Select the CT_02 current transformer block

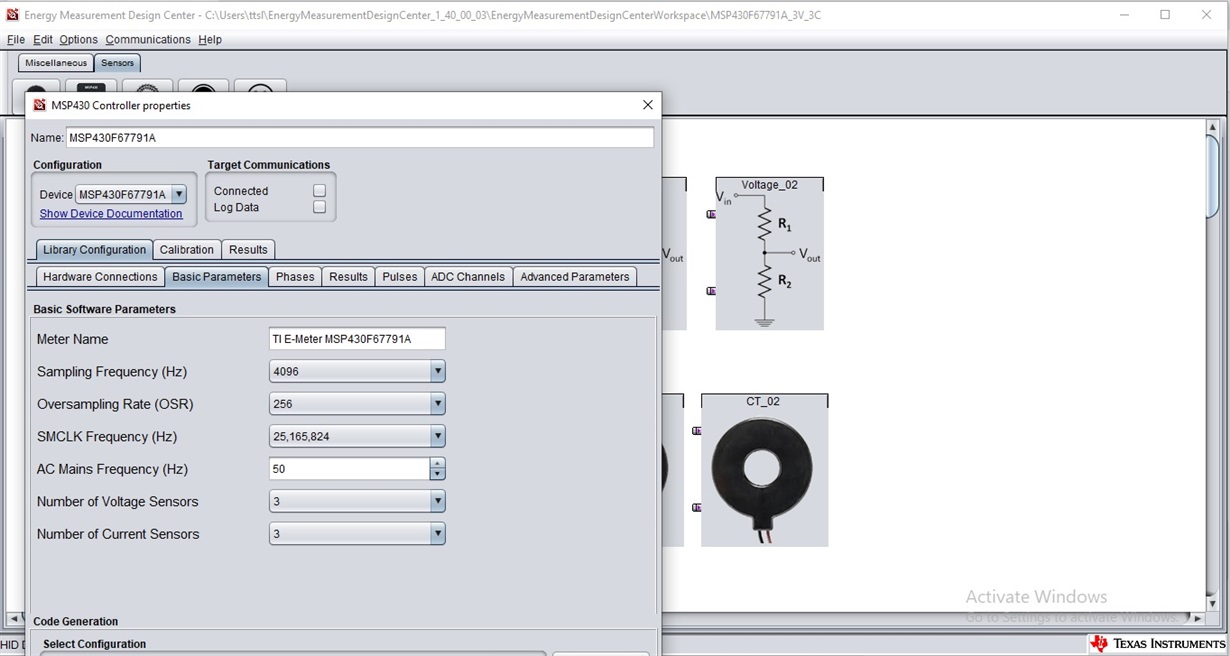point(764,470)
